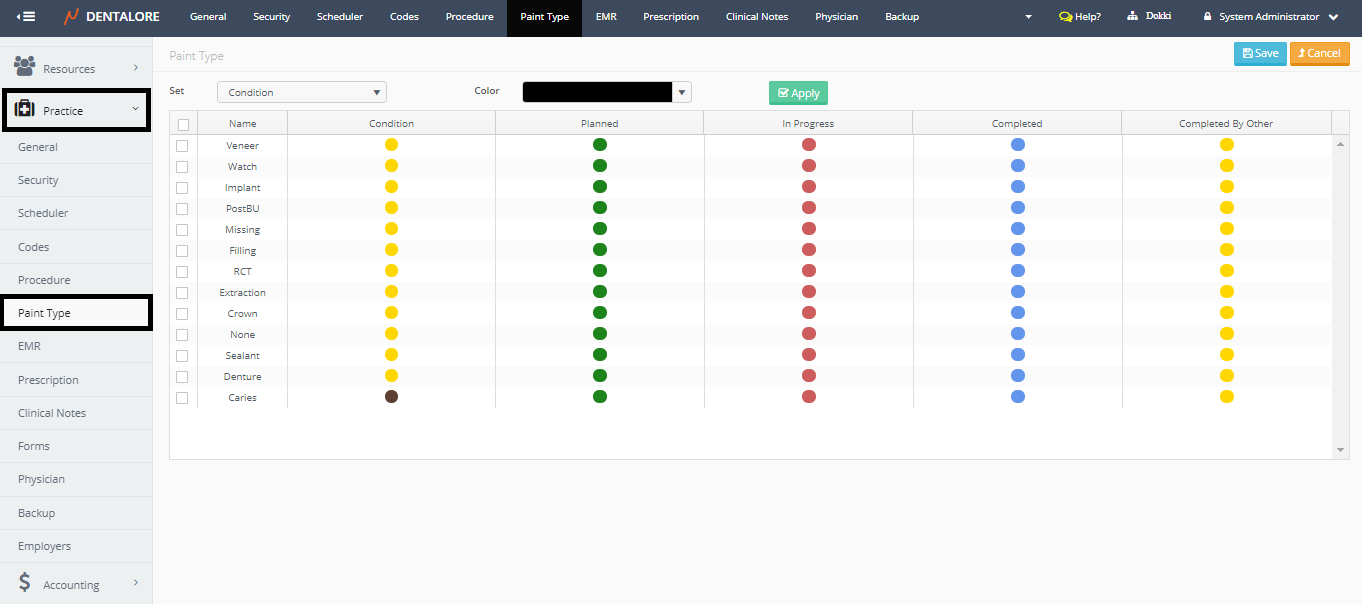Screen dimensions: 1362x604
Task: Open the Help chat icon
Action: pos(1065,17)
